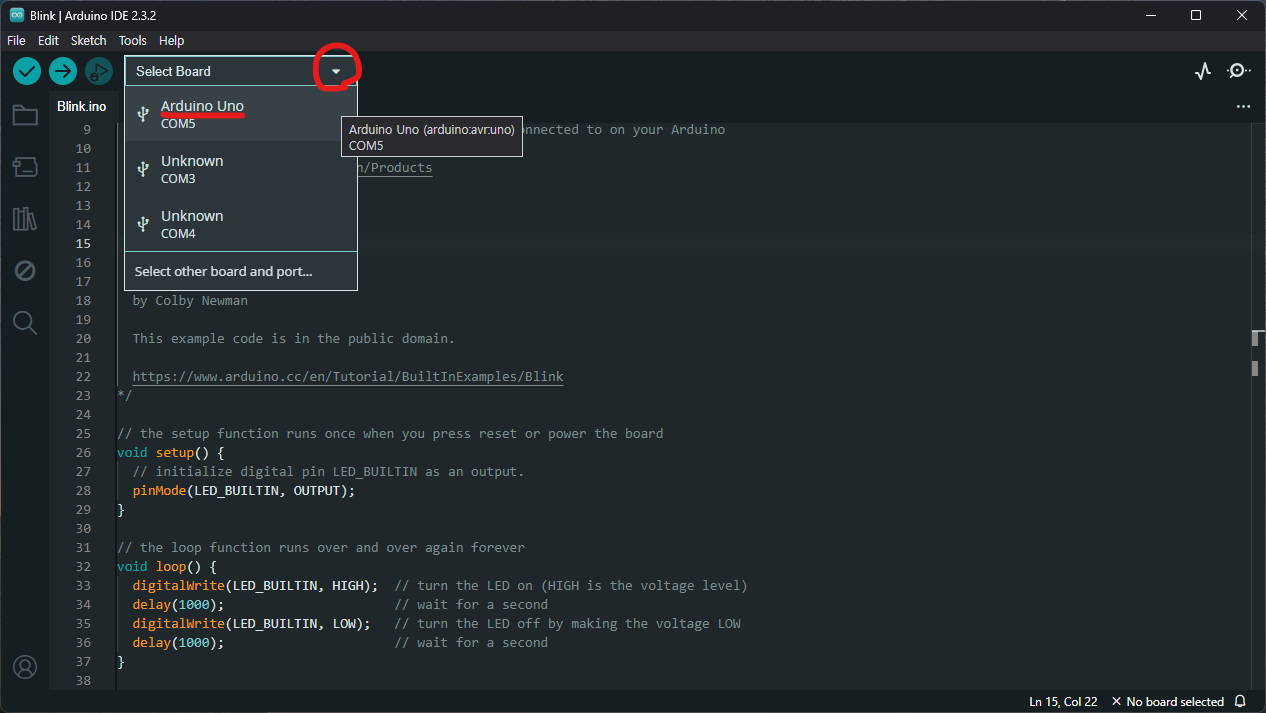Open the editor tab three-dots menu
1266x713 pixels.
[1243, 106]
